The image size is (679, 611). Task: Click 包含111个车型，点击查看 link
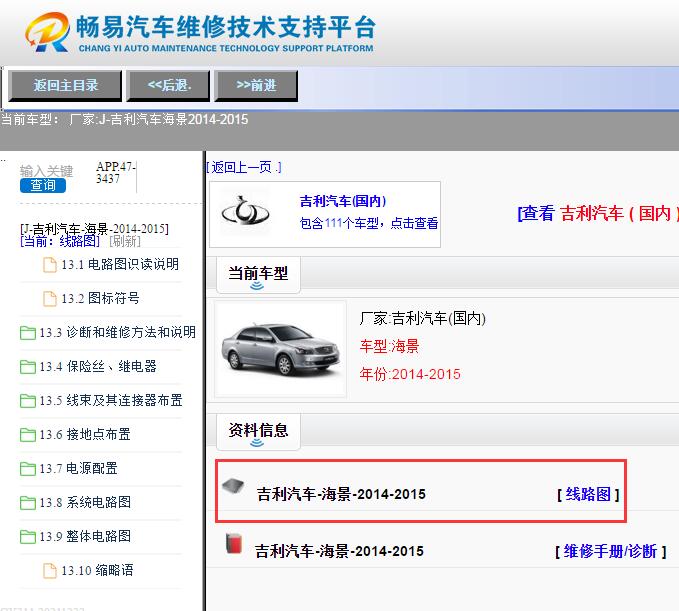[369, 223]
